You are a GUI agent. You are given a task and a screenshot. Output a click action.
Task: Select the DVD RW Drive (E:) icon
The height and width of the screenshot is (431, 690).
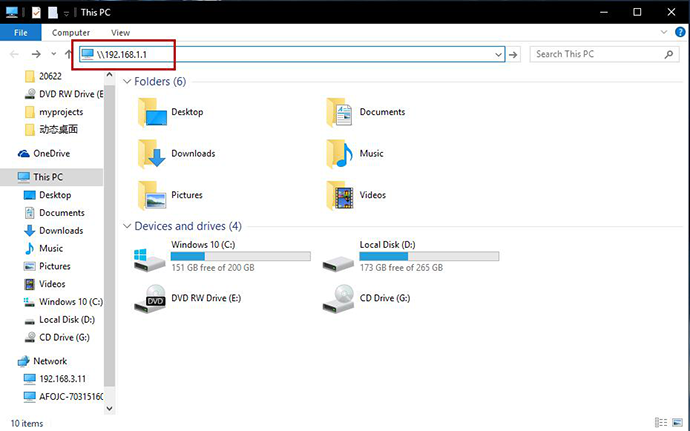pyautogui.click(x=152, y=298)
